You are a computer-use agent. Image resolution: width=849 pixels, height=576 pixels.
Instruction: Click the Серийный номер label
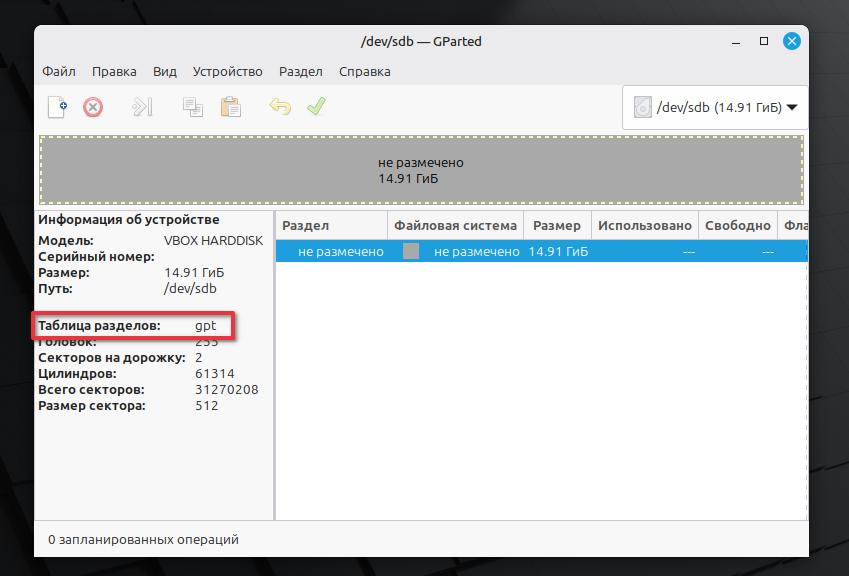(96, 257)
